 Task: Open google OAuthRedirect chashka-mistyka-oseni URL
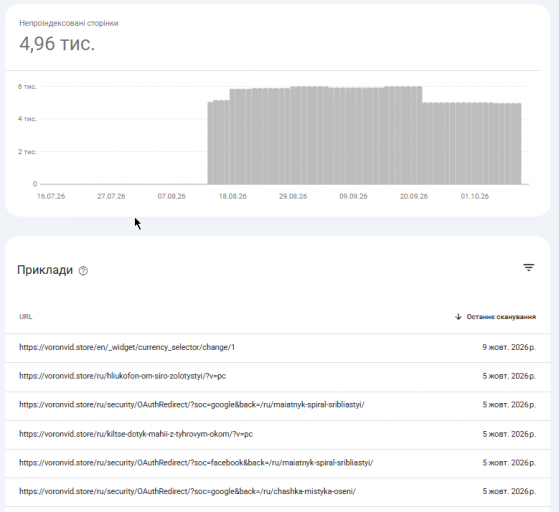[188, 491]
